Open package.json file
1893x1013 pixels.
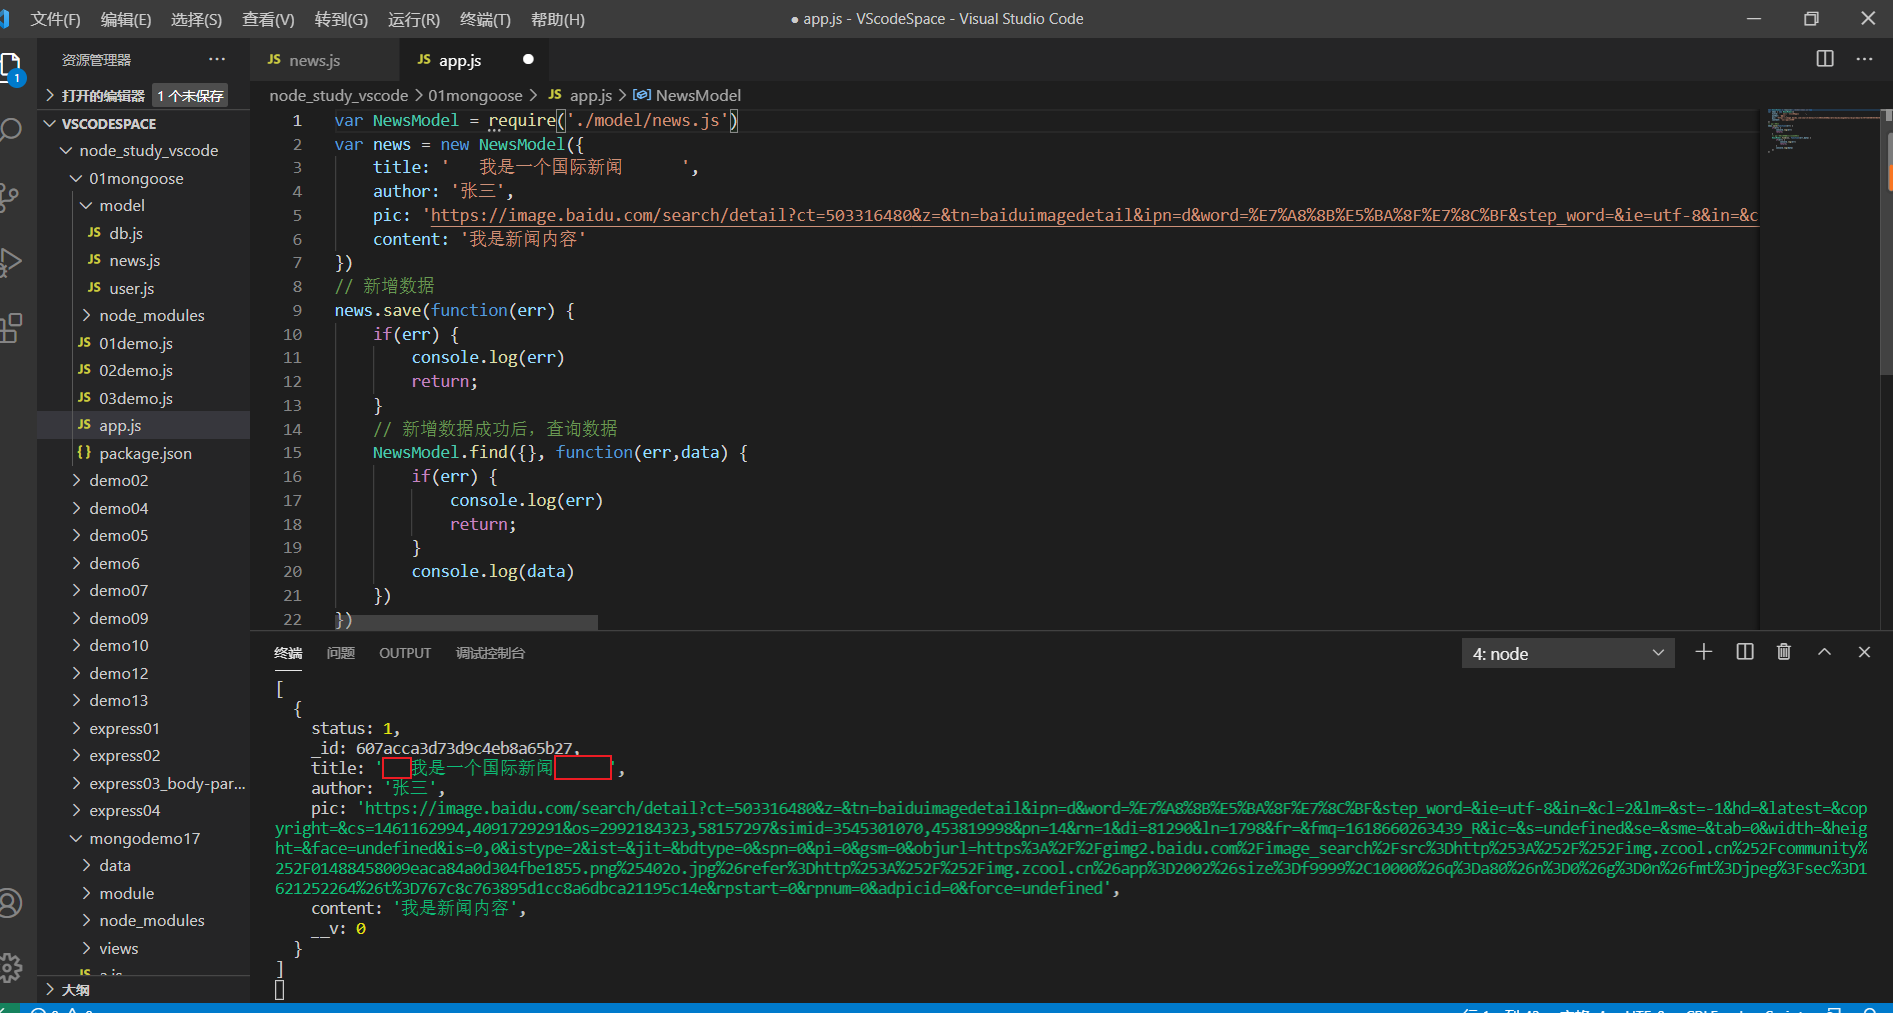click(144, 453)
